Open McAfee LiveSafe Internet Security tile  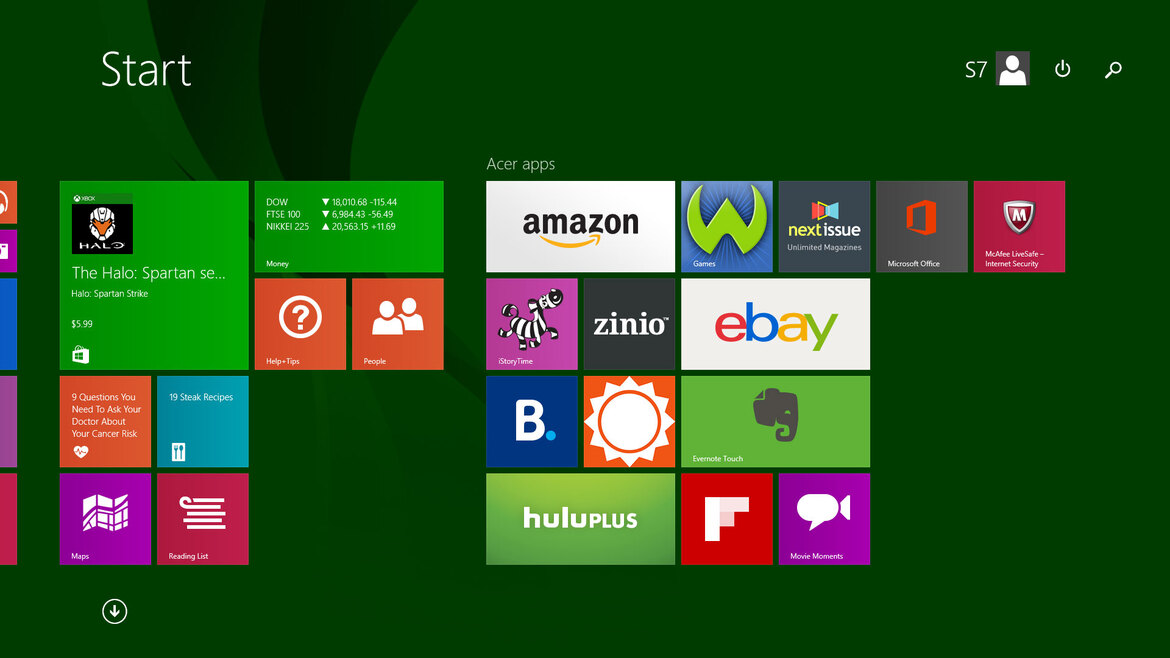(x=1019, y=227)
